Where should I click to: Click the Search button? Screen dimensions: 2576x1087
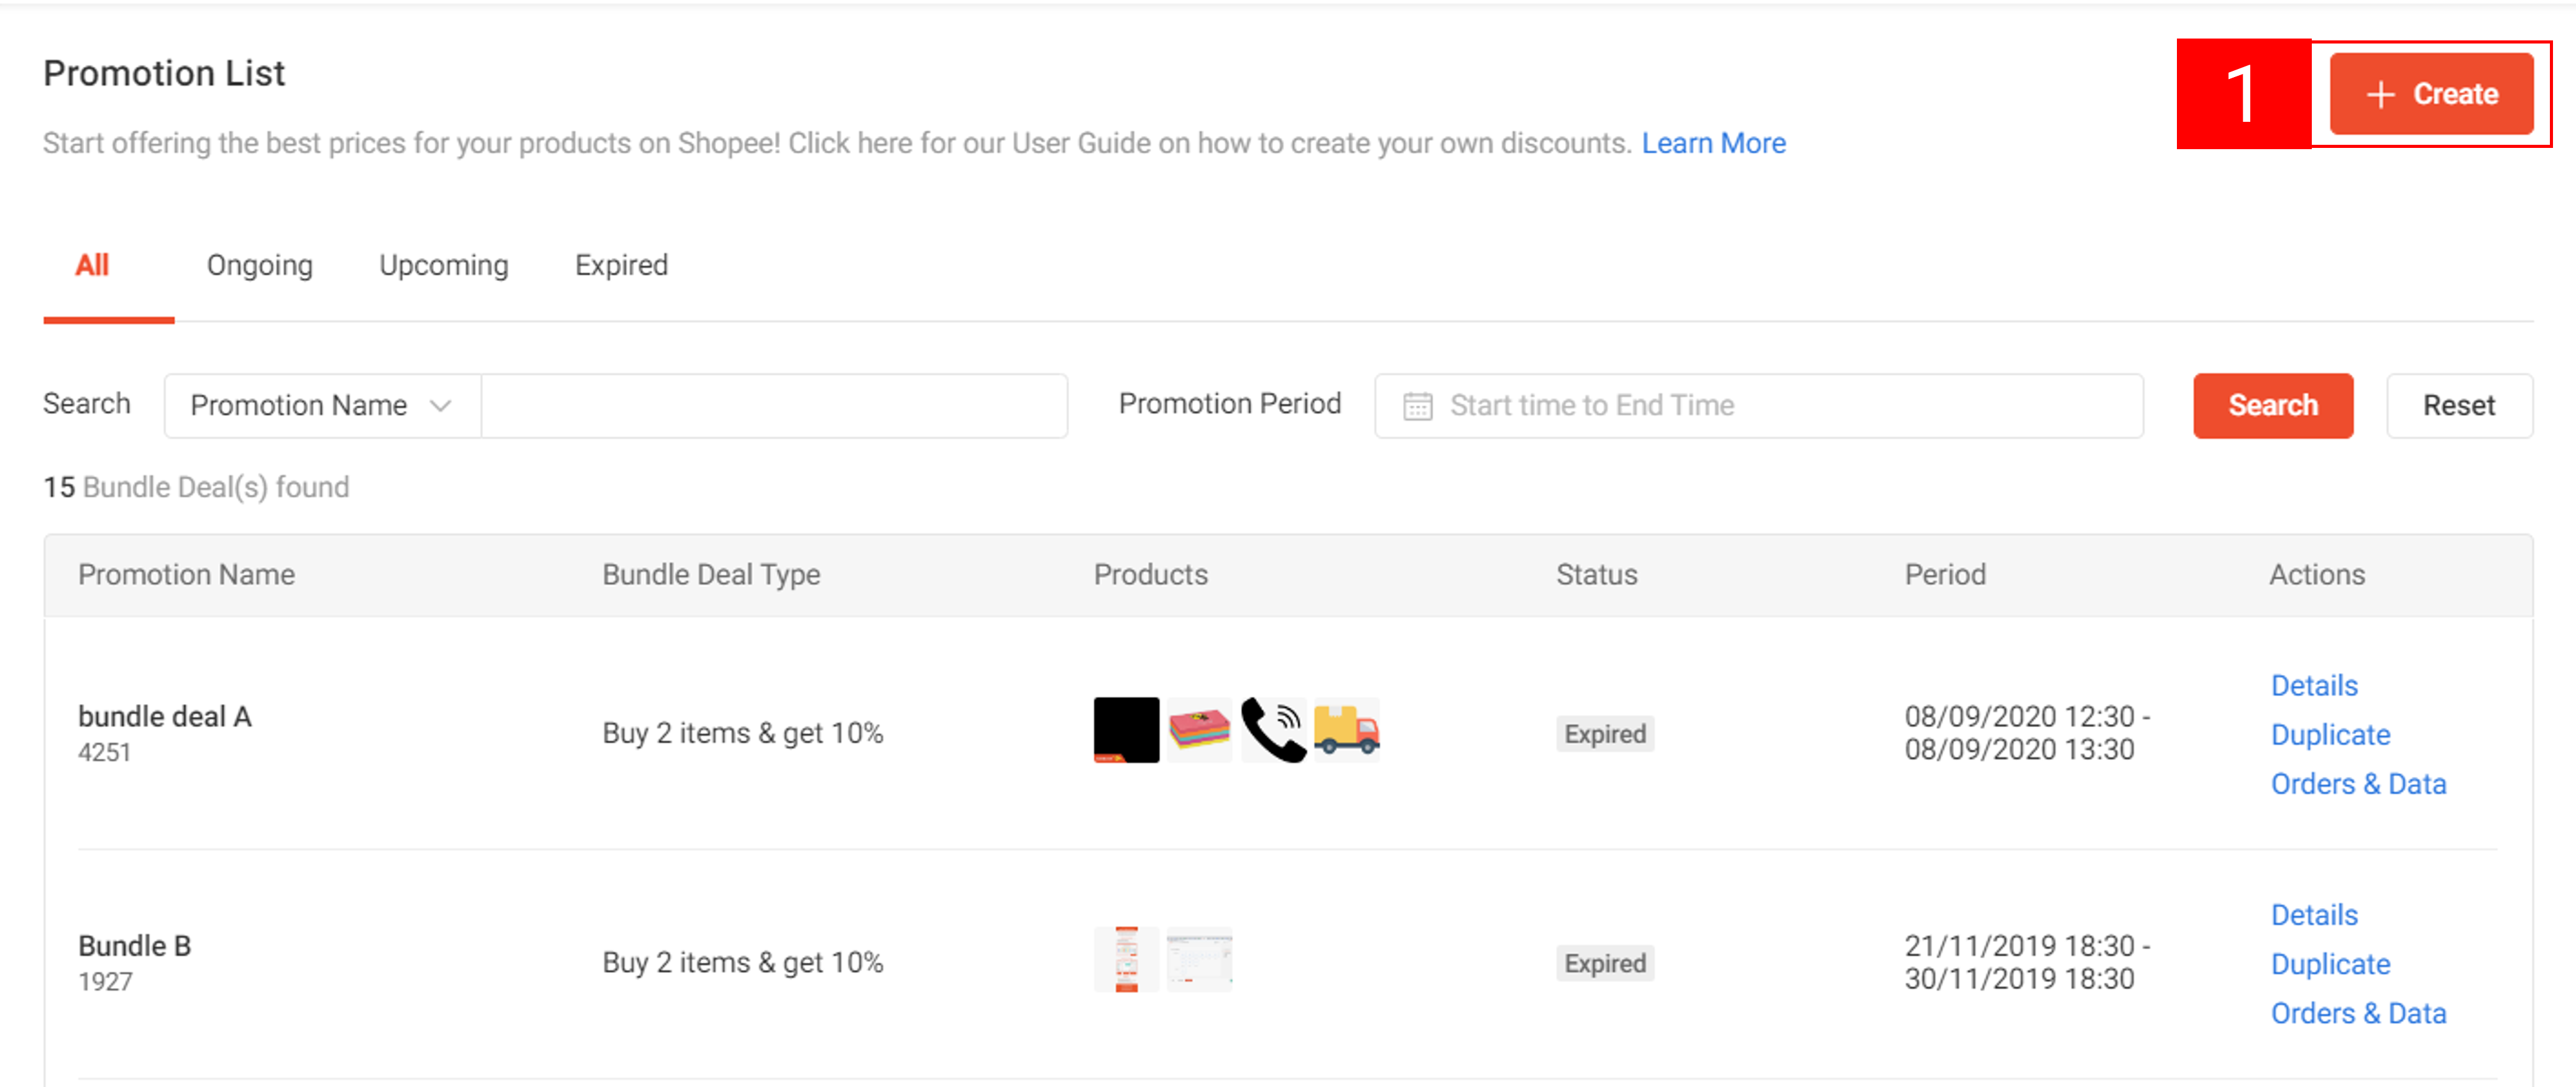2273,405
